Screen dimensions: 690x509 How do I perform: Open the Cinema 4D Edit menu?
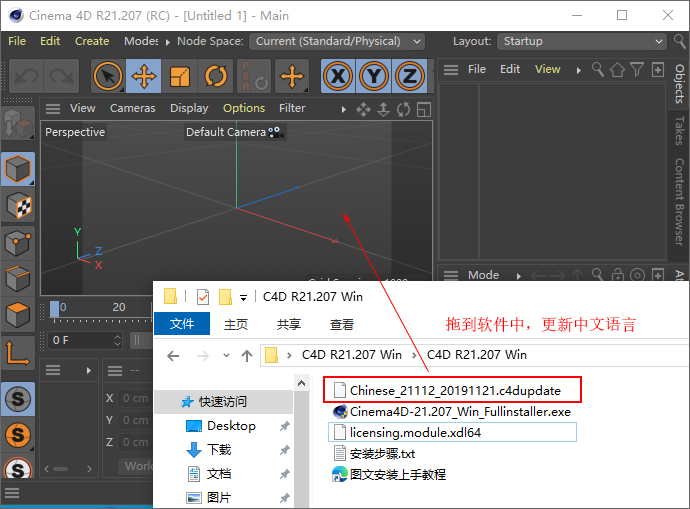click(x=50, y=41)
